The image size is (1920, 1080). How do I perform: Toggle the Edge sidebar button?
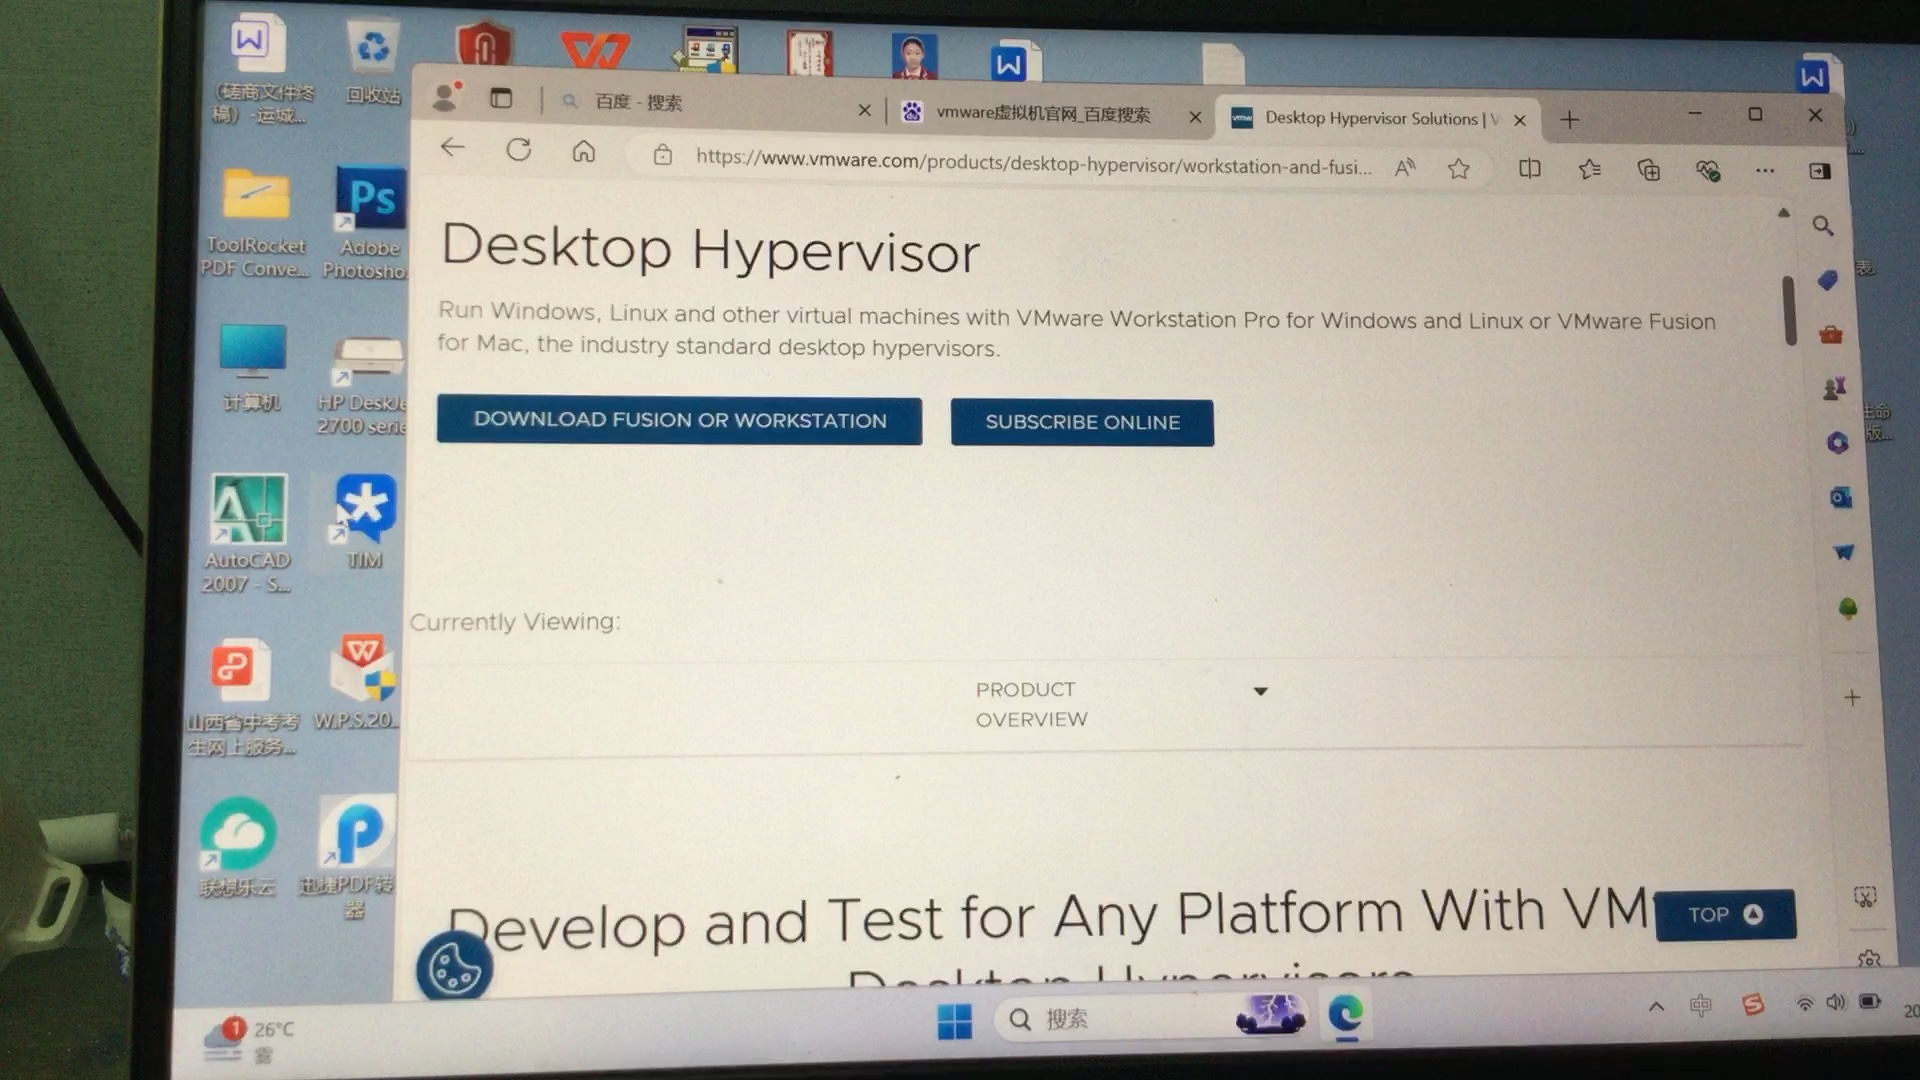(1820, 171)
